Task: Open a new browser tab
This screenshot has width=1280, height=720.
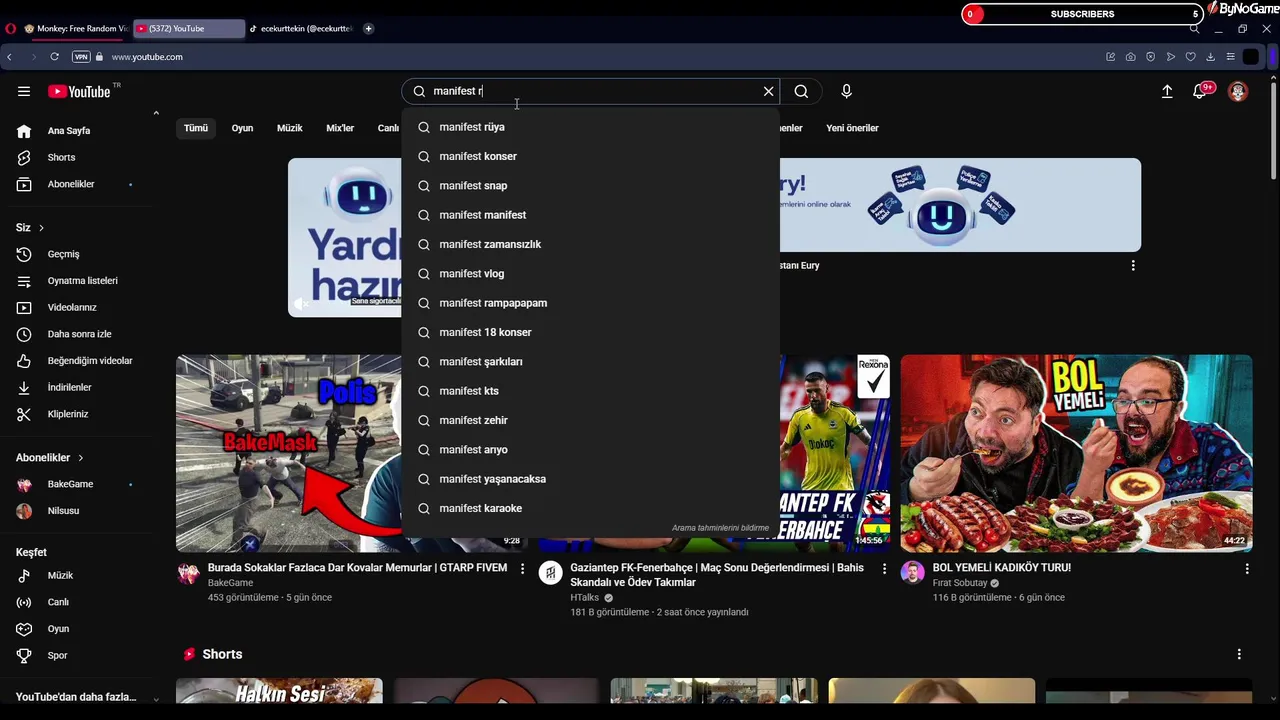Action: pos(368,29)
